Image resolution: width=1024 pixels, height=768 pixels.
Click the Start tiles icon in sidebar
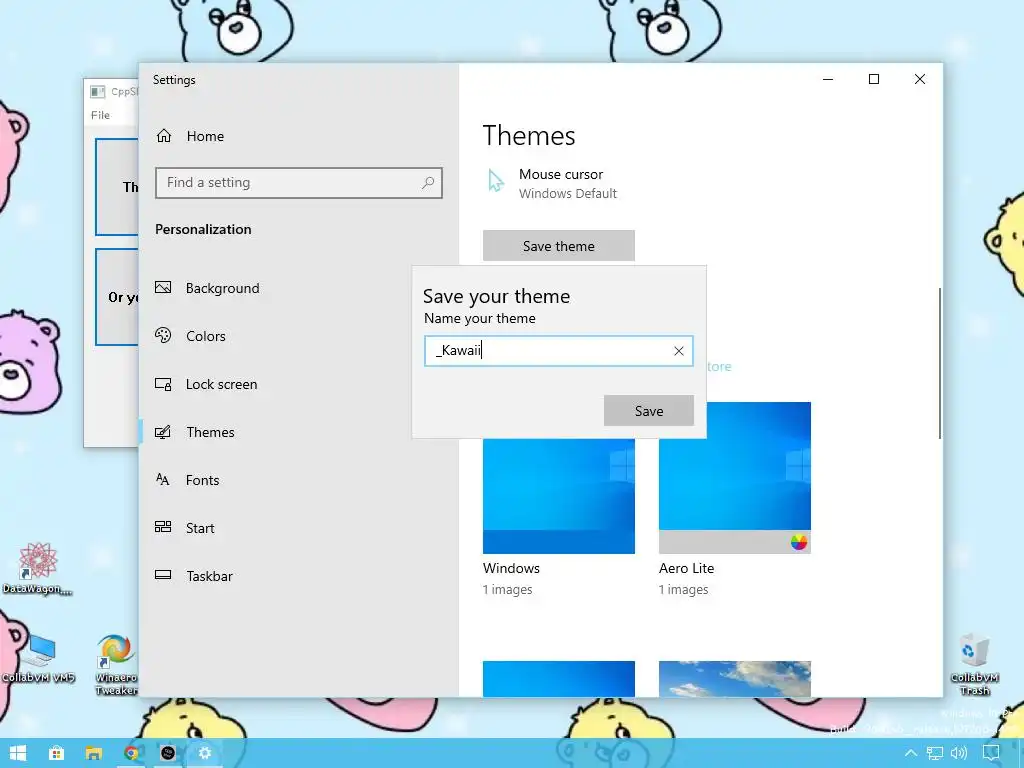pyautogui.click(x=163, y=527)
